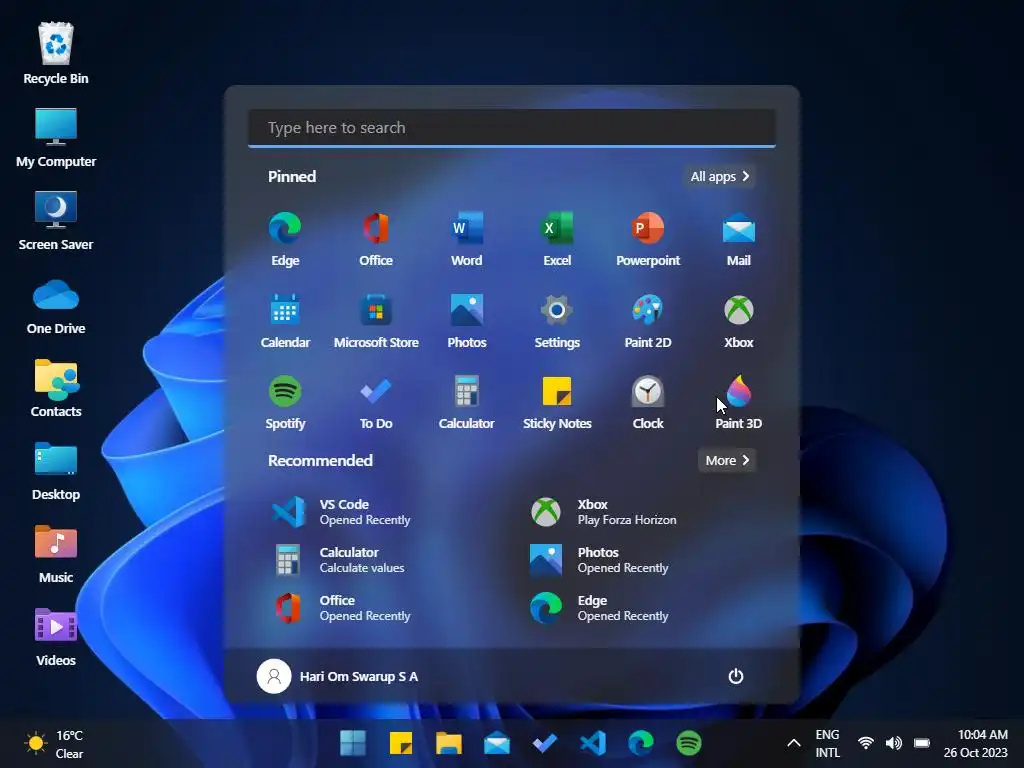Launch VS Code from the taskbar
1024x768 pixels.
(593, 743)
